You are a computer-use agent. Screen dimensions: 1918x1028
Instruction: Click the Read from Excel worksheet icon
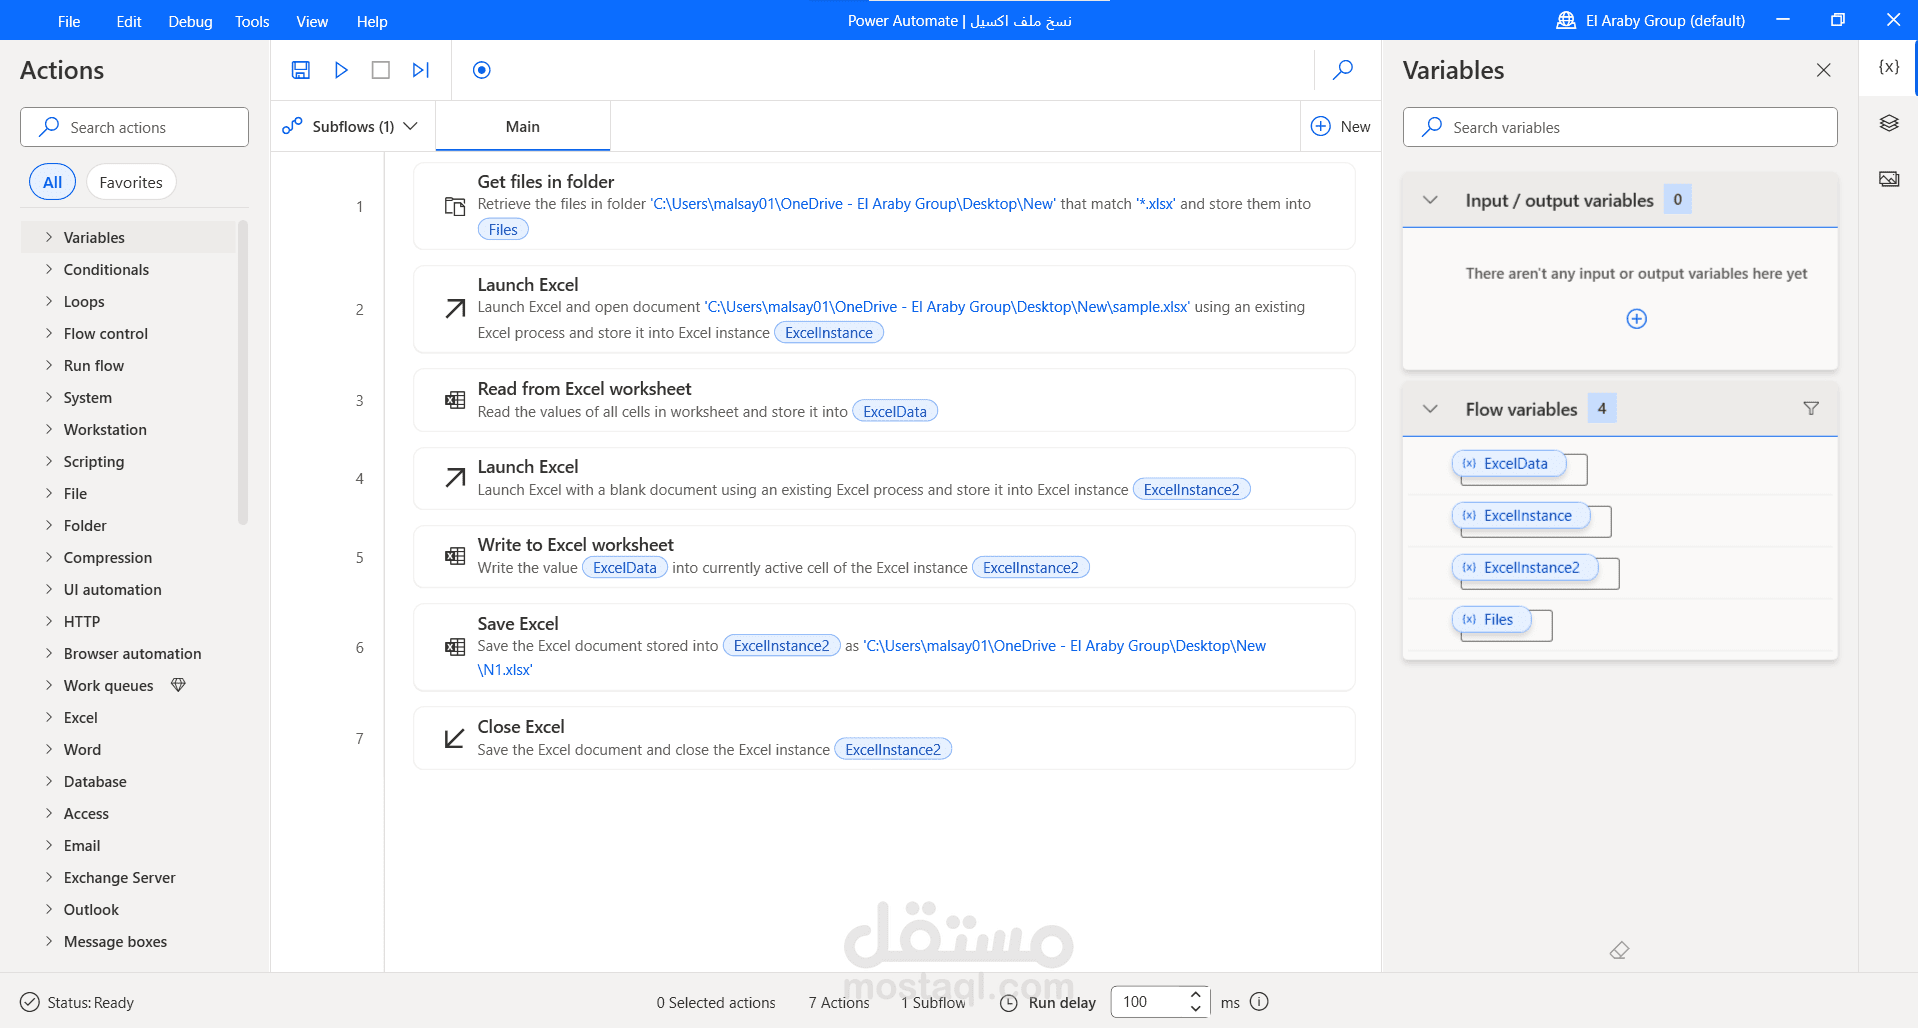pos(455,400)
